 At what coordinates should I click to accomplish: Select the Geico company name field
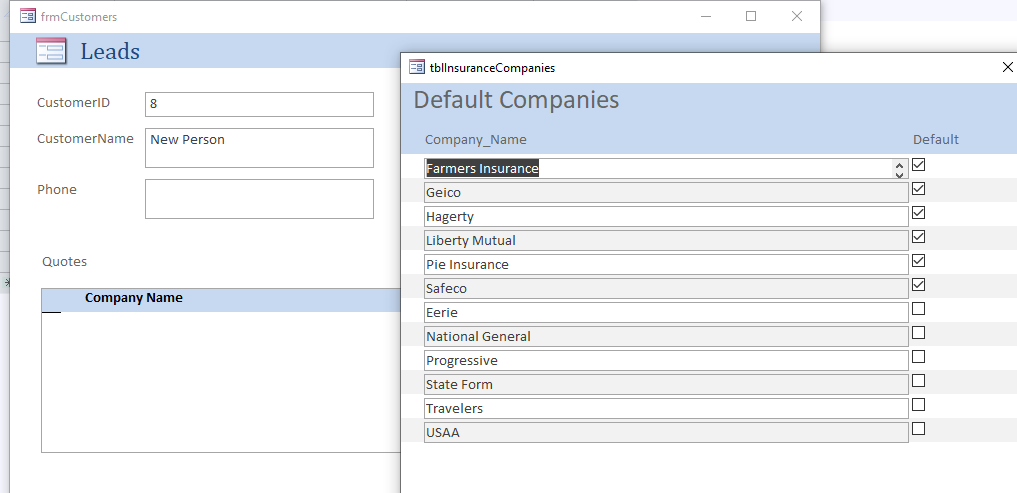pyautogui.click(x=666, y=193)
